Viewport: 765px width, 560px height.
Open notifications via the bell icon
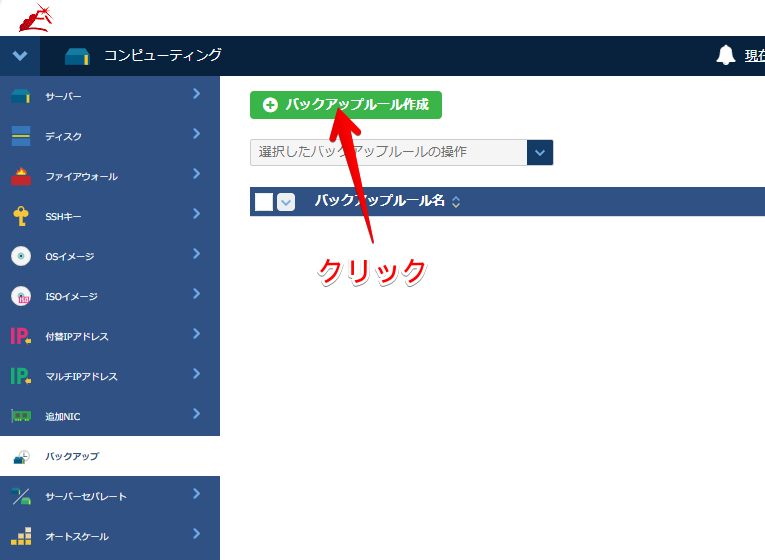(726, 56)
